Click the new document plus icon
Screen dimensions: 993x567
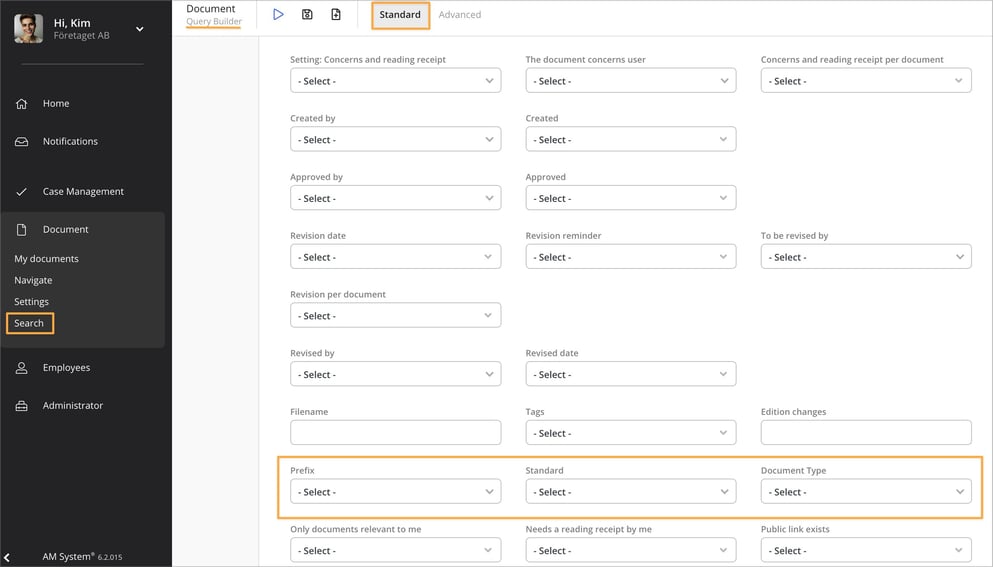pos(336,14)
